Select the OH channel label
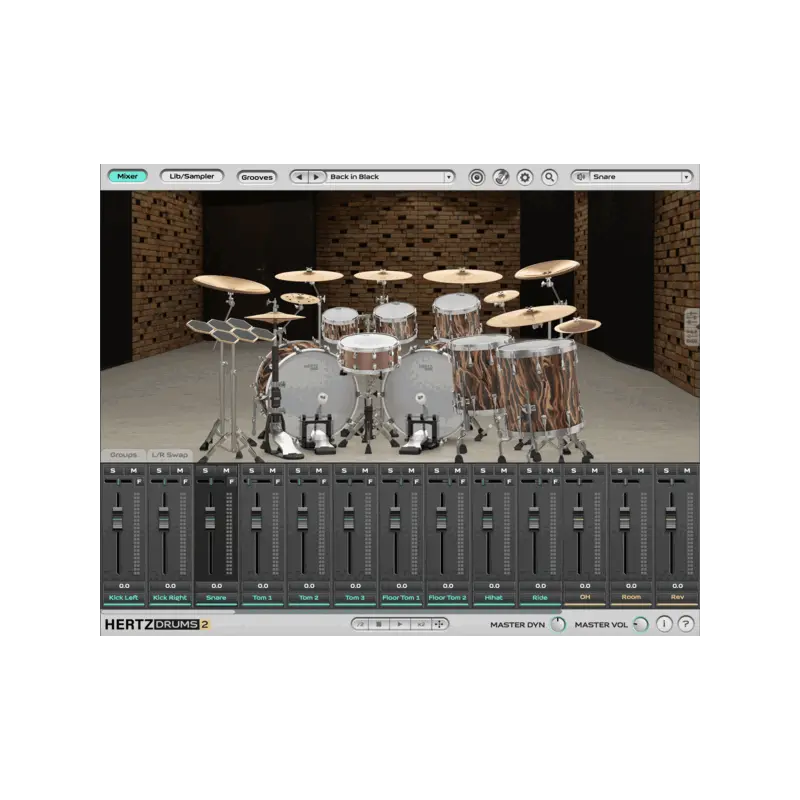Image resolution: width=800 pixels, height=800 pixels. click(585, 597)
